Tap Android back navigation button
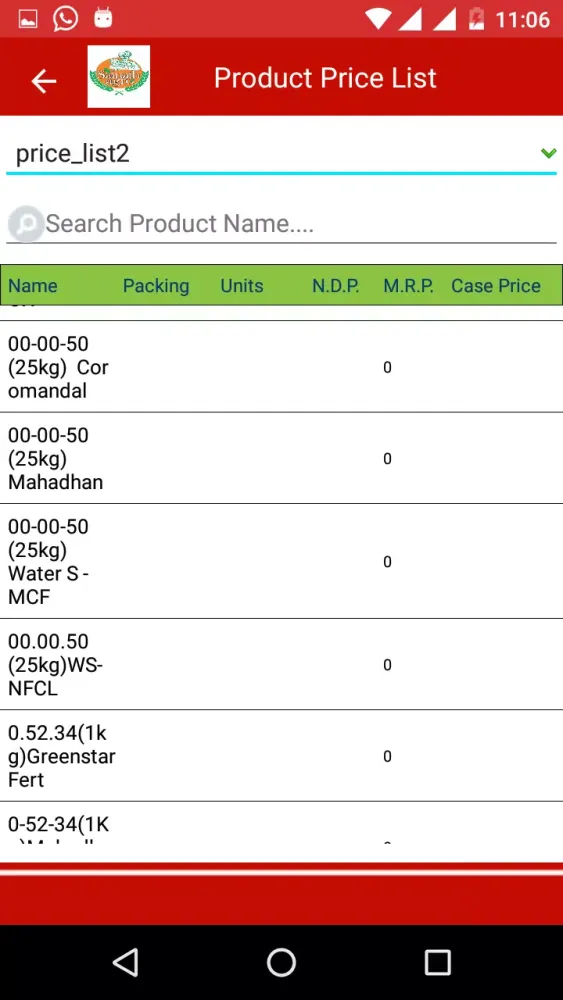The width and height of the screenshot is (563, 1000). tap(126, 962)
